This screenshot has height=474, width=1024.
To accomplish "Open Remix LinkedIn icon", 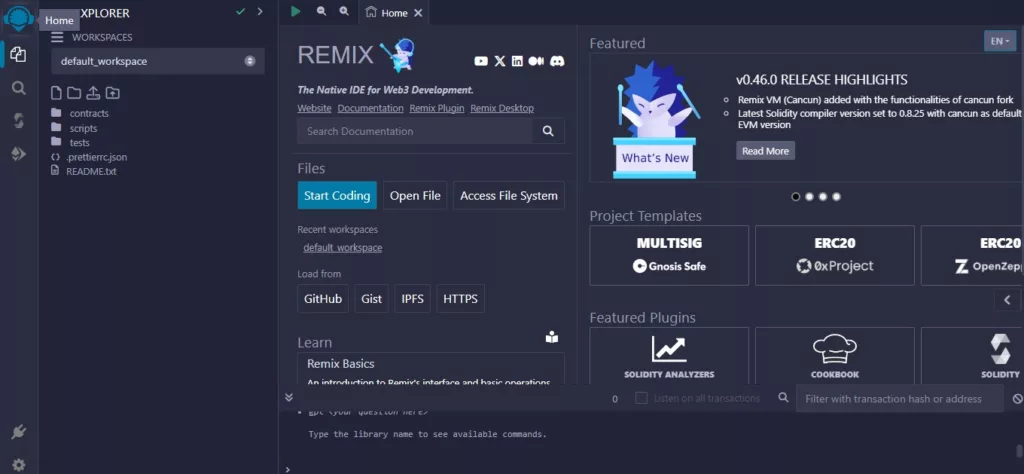I will click(x=517, y=61).
